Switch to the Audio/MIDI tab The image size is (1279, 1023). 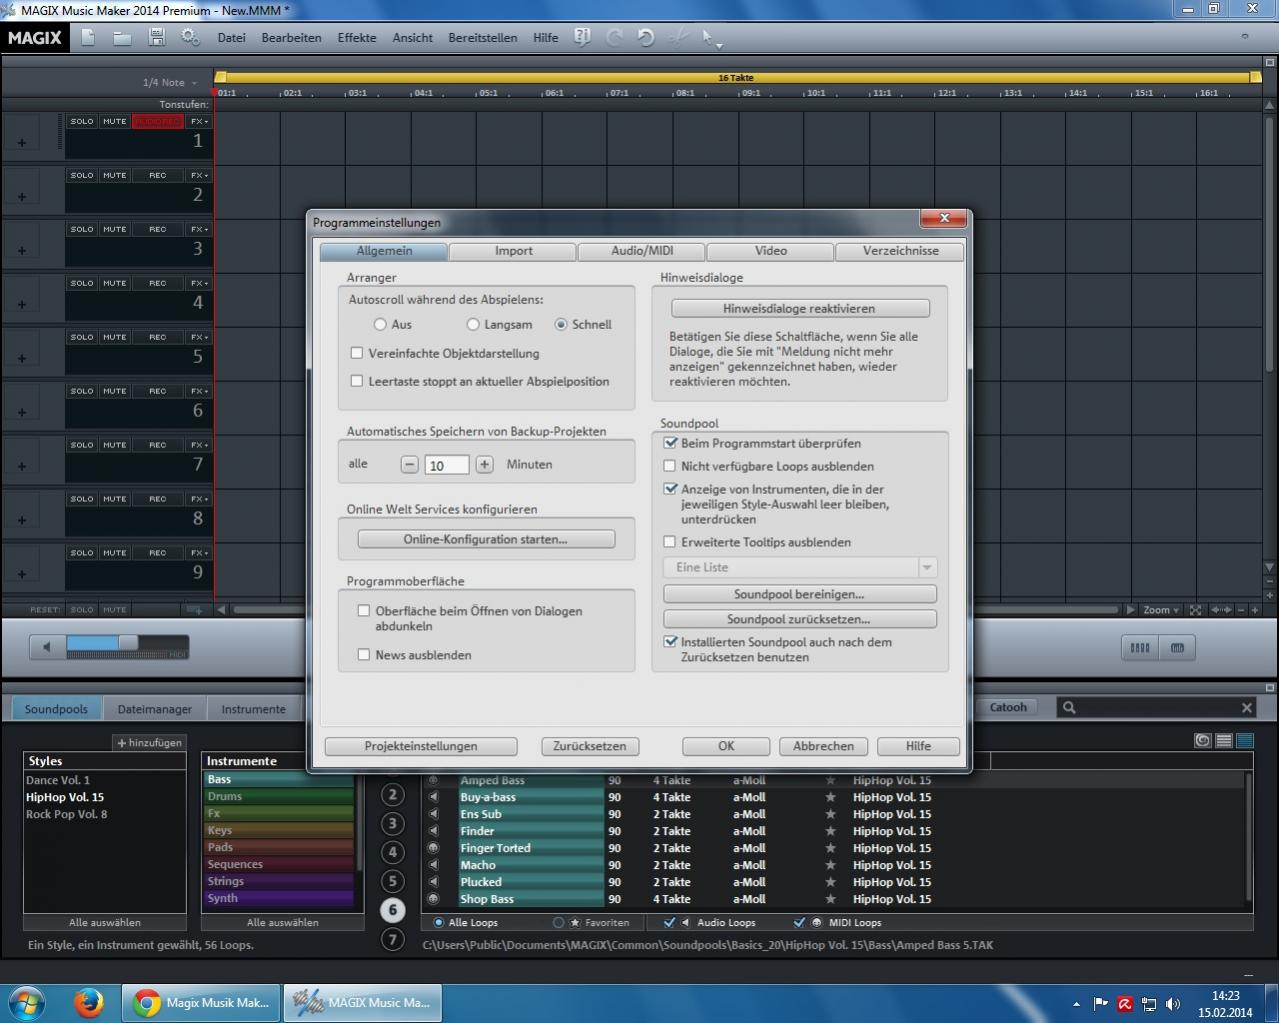[x=642, y=251]
